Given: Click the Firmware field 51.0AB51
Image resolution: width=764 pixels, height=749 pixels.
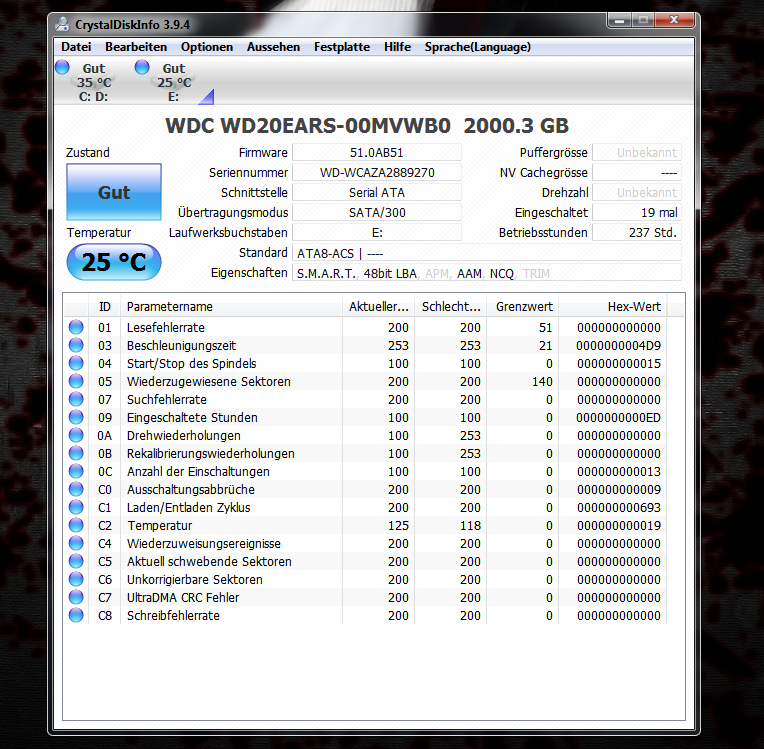Looking at the screenshot, I should coord(377,153).
